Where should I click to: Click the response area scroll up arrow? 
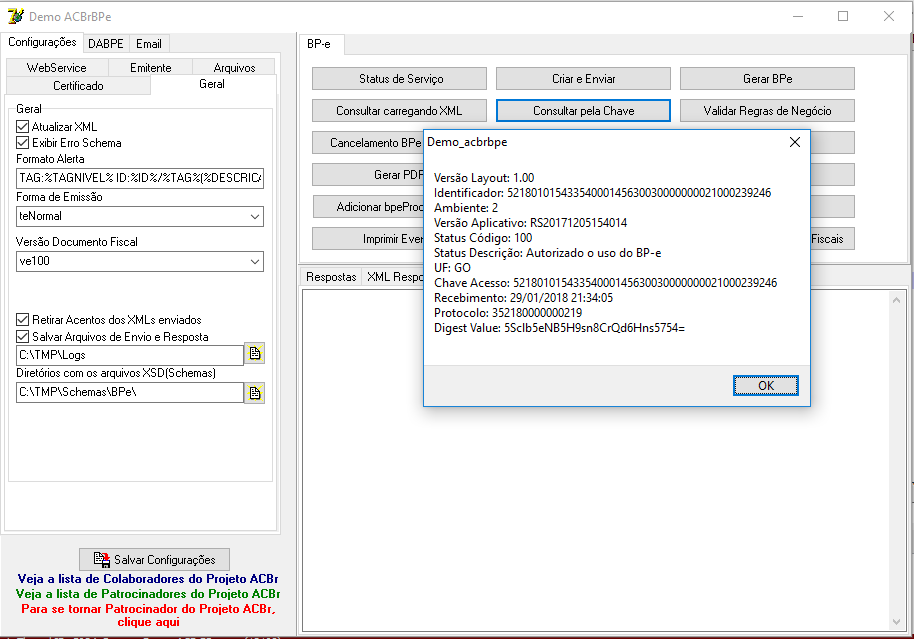[x=897, y=300]
